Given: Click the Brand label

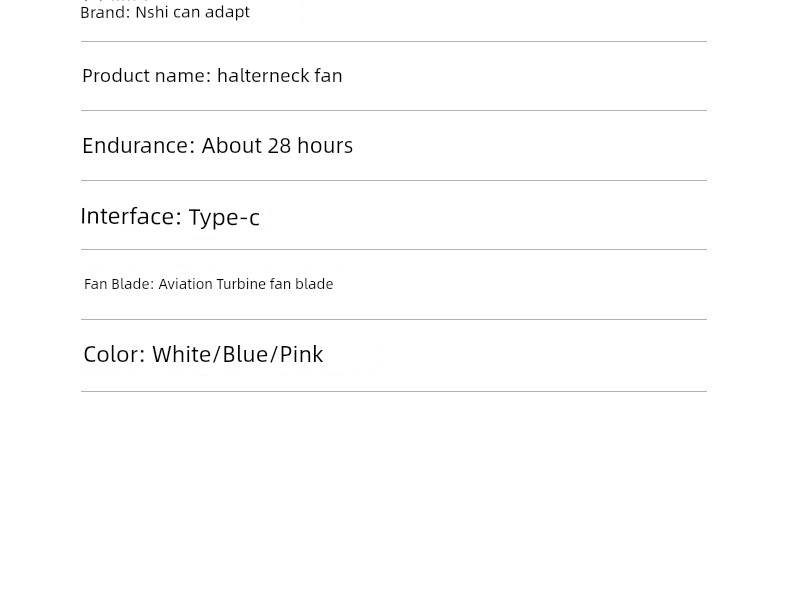Looking at the screenshot, I should pyautogui.click(x=105, y=12).
